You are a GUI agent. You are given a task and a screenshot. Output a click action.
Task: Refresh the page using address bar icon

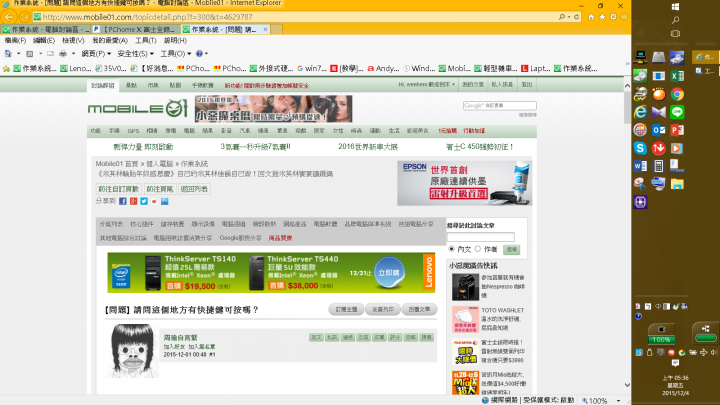[x=577, y=17]
